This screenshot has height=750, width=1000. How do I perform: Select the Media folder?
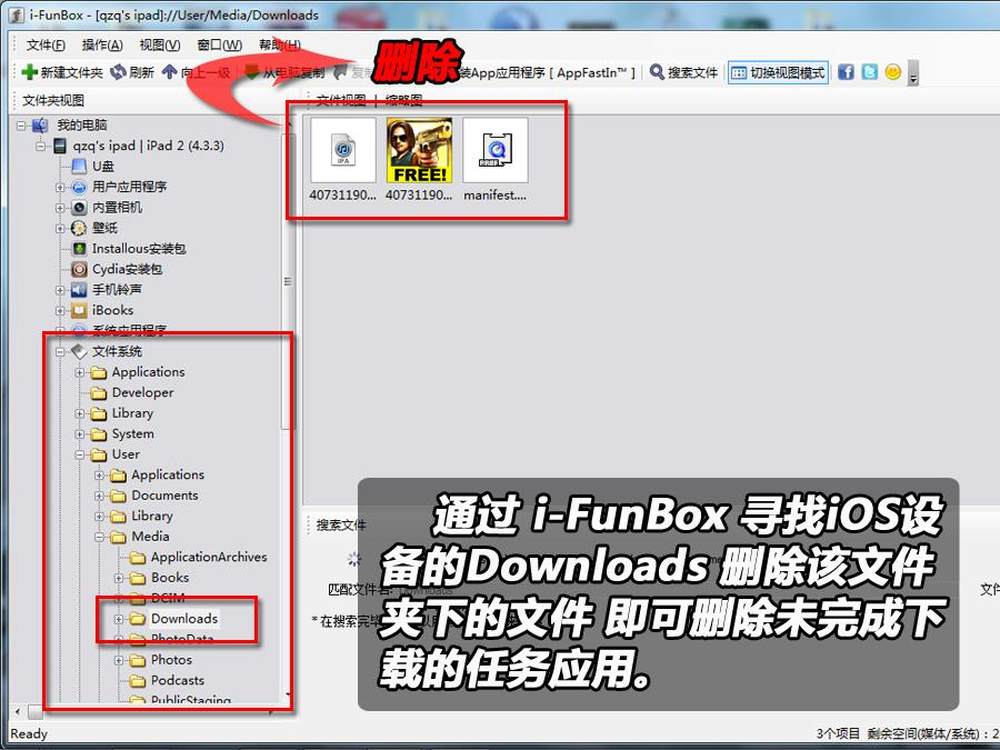[x=151, y=536]
